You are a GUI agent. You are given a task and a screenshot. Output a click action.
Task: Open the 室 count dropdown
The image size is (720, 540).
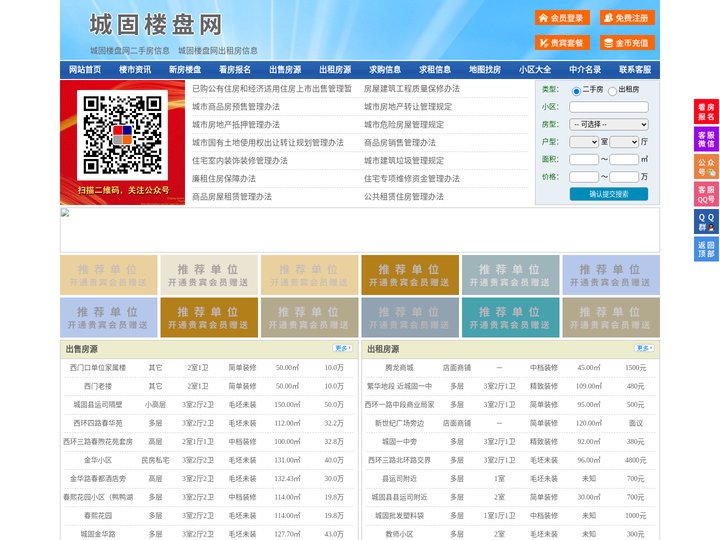584,142
